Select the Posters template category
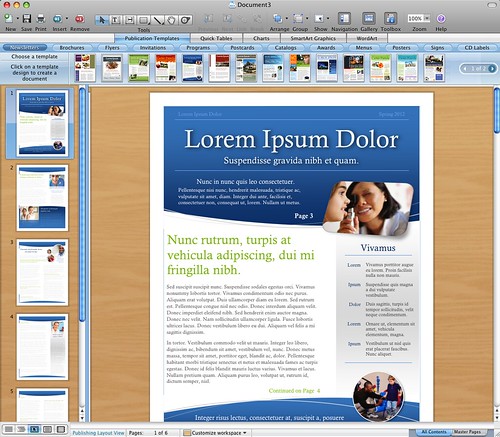This screenshot has height=437, width=500. pyautogui.click(x=401, y=48)
